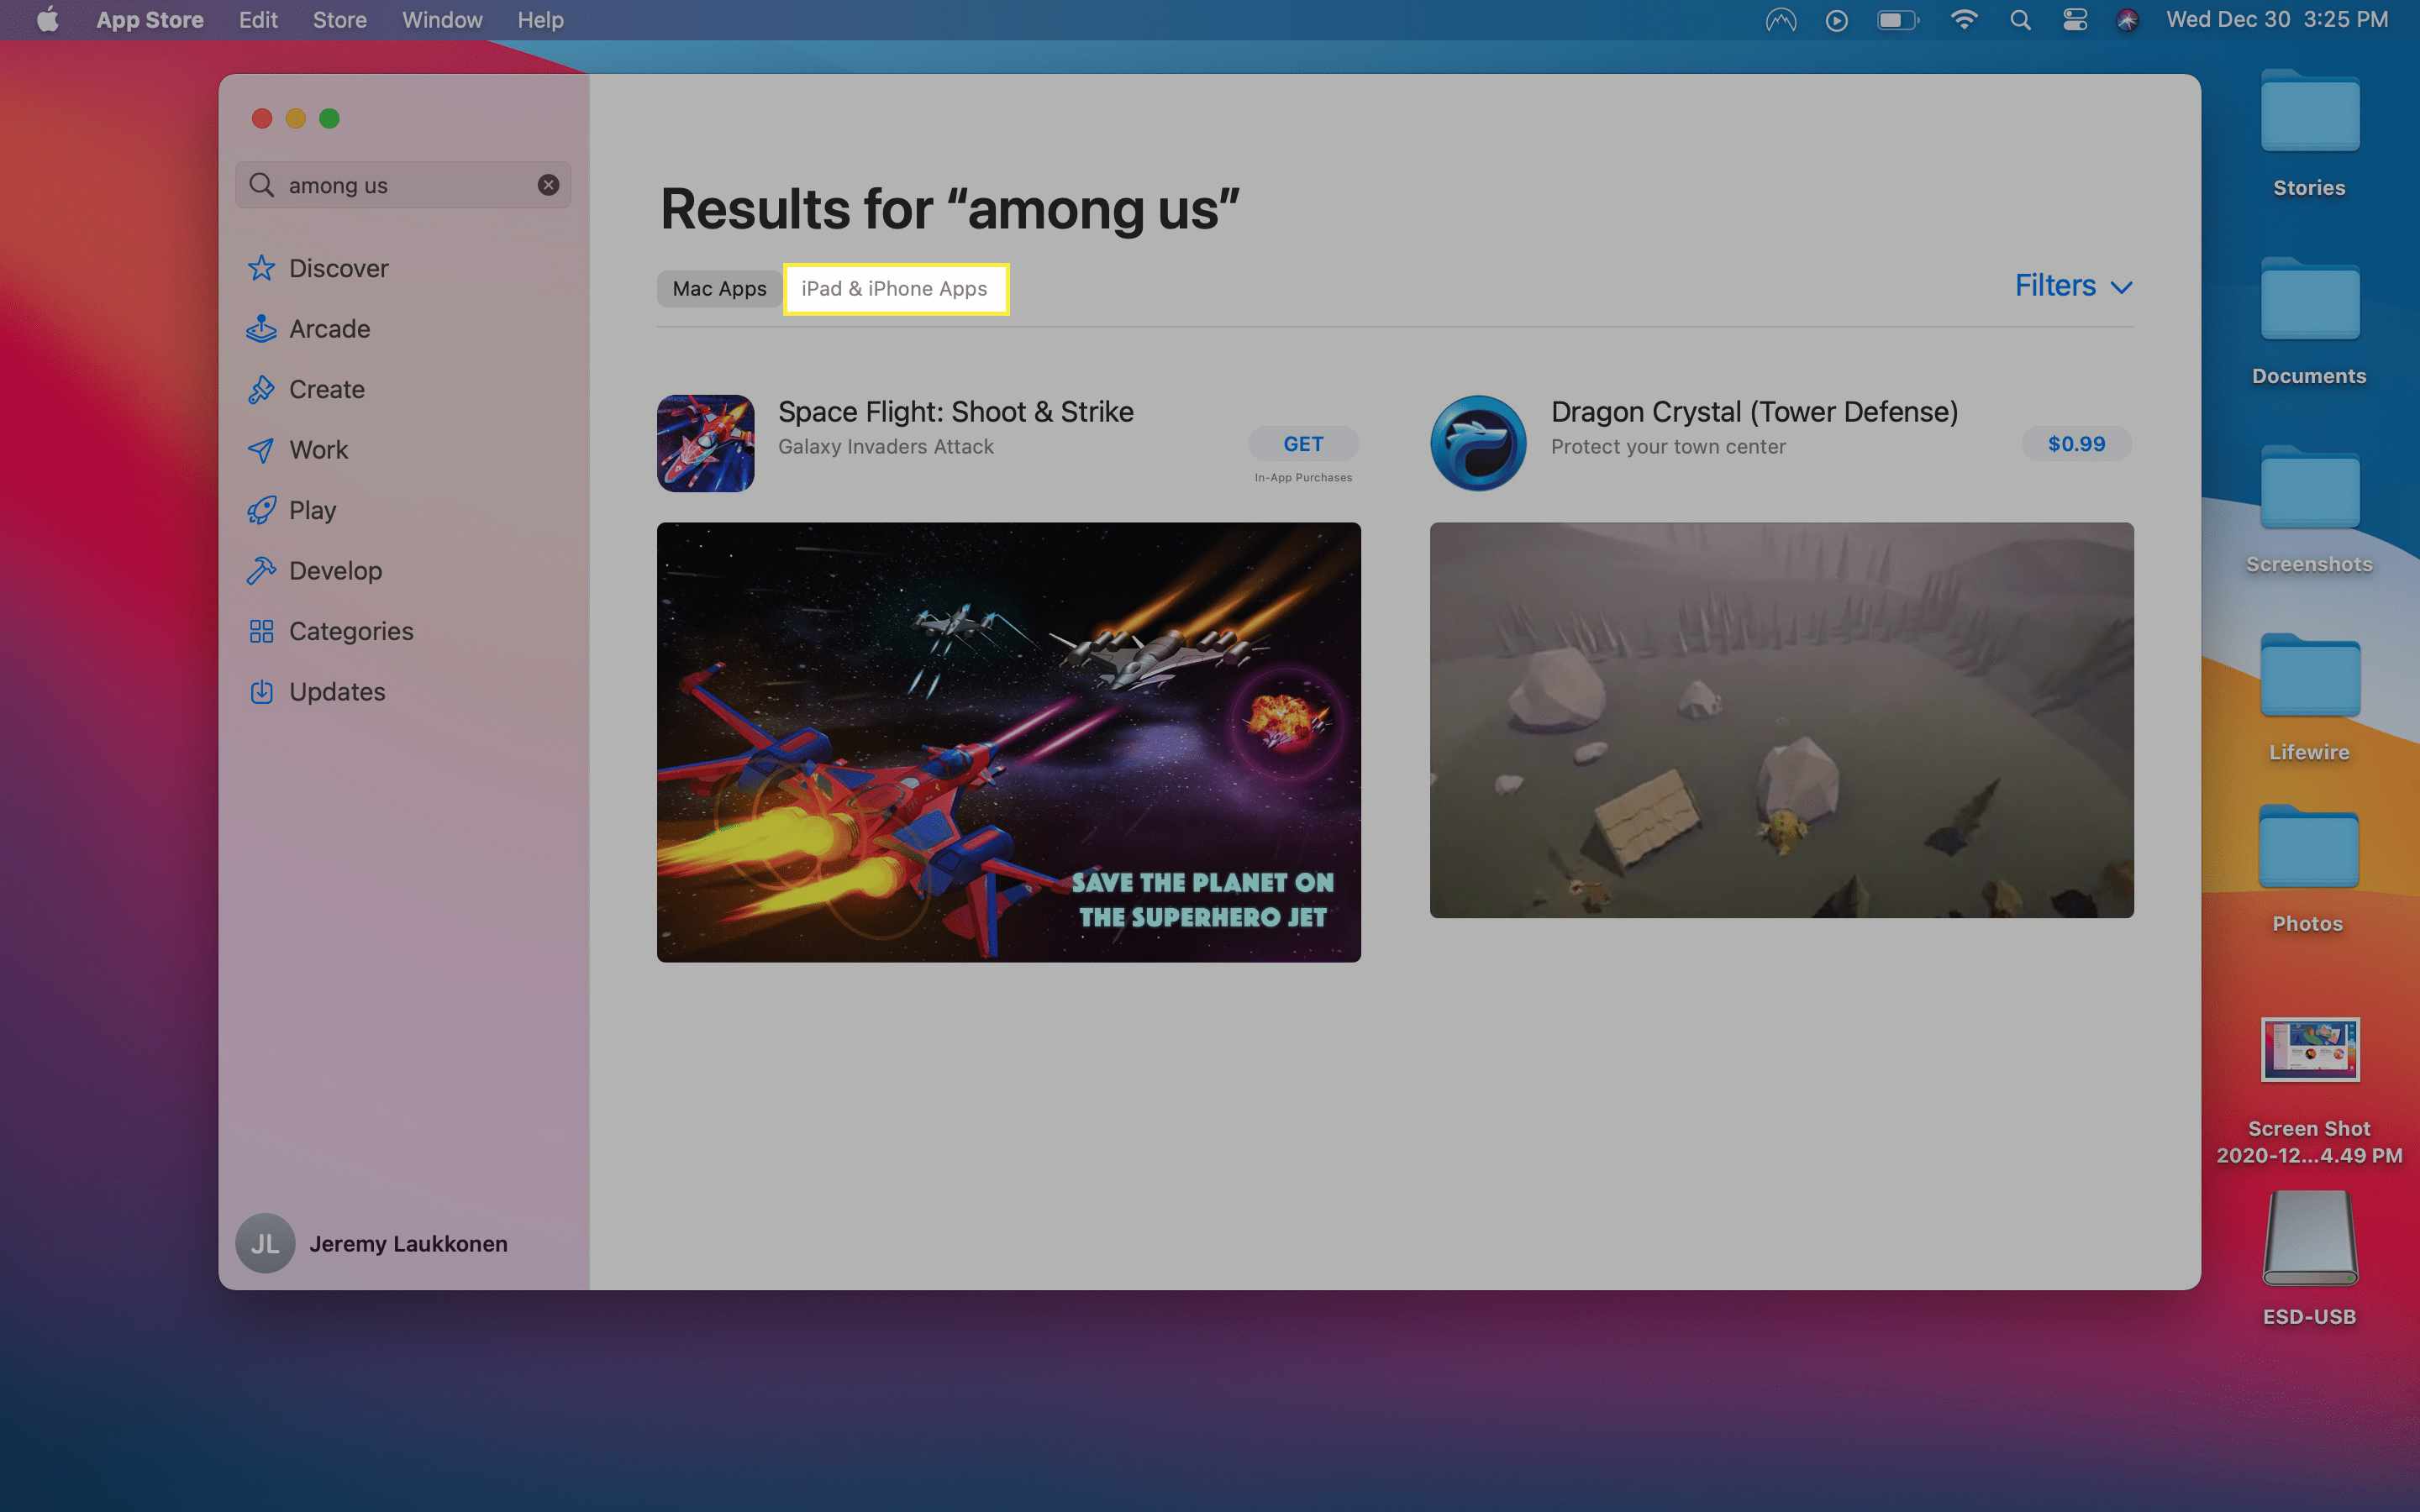
Task: Click the Protect your town center subtitle
Action: coord(1668,447)
